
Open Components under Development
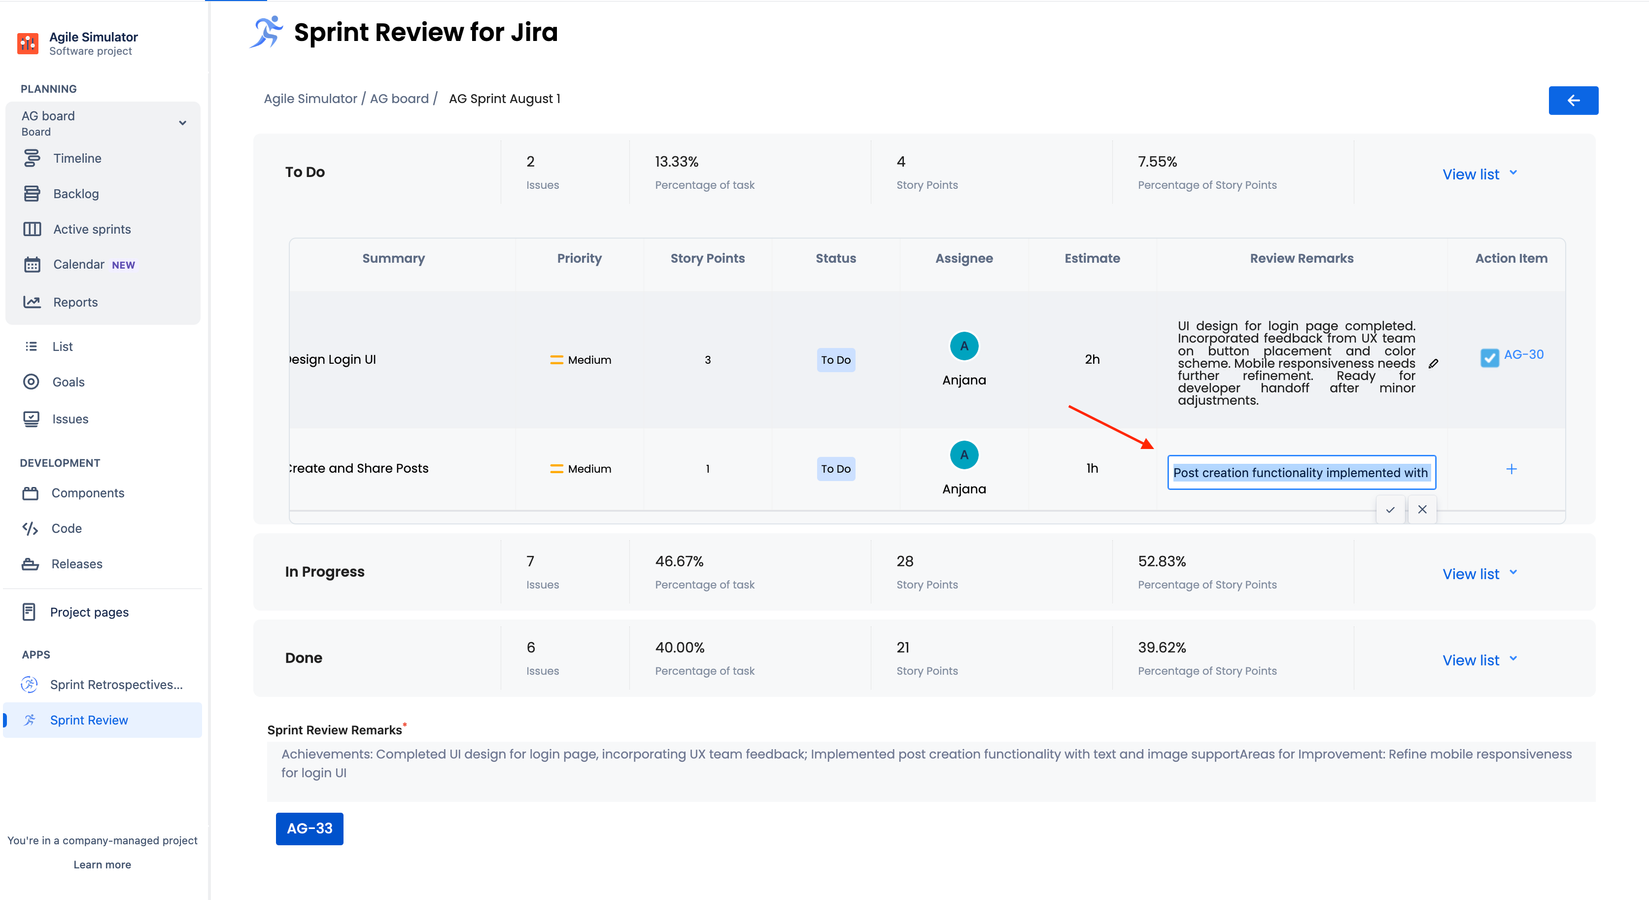pos(88,493)
